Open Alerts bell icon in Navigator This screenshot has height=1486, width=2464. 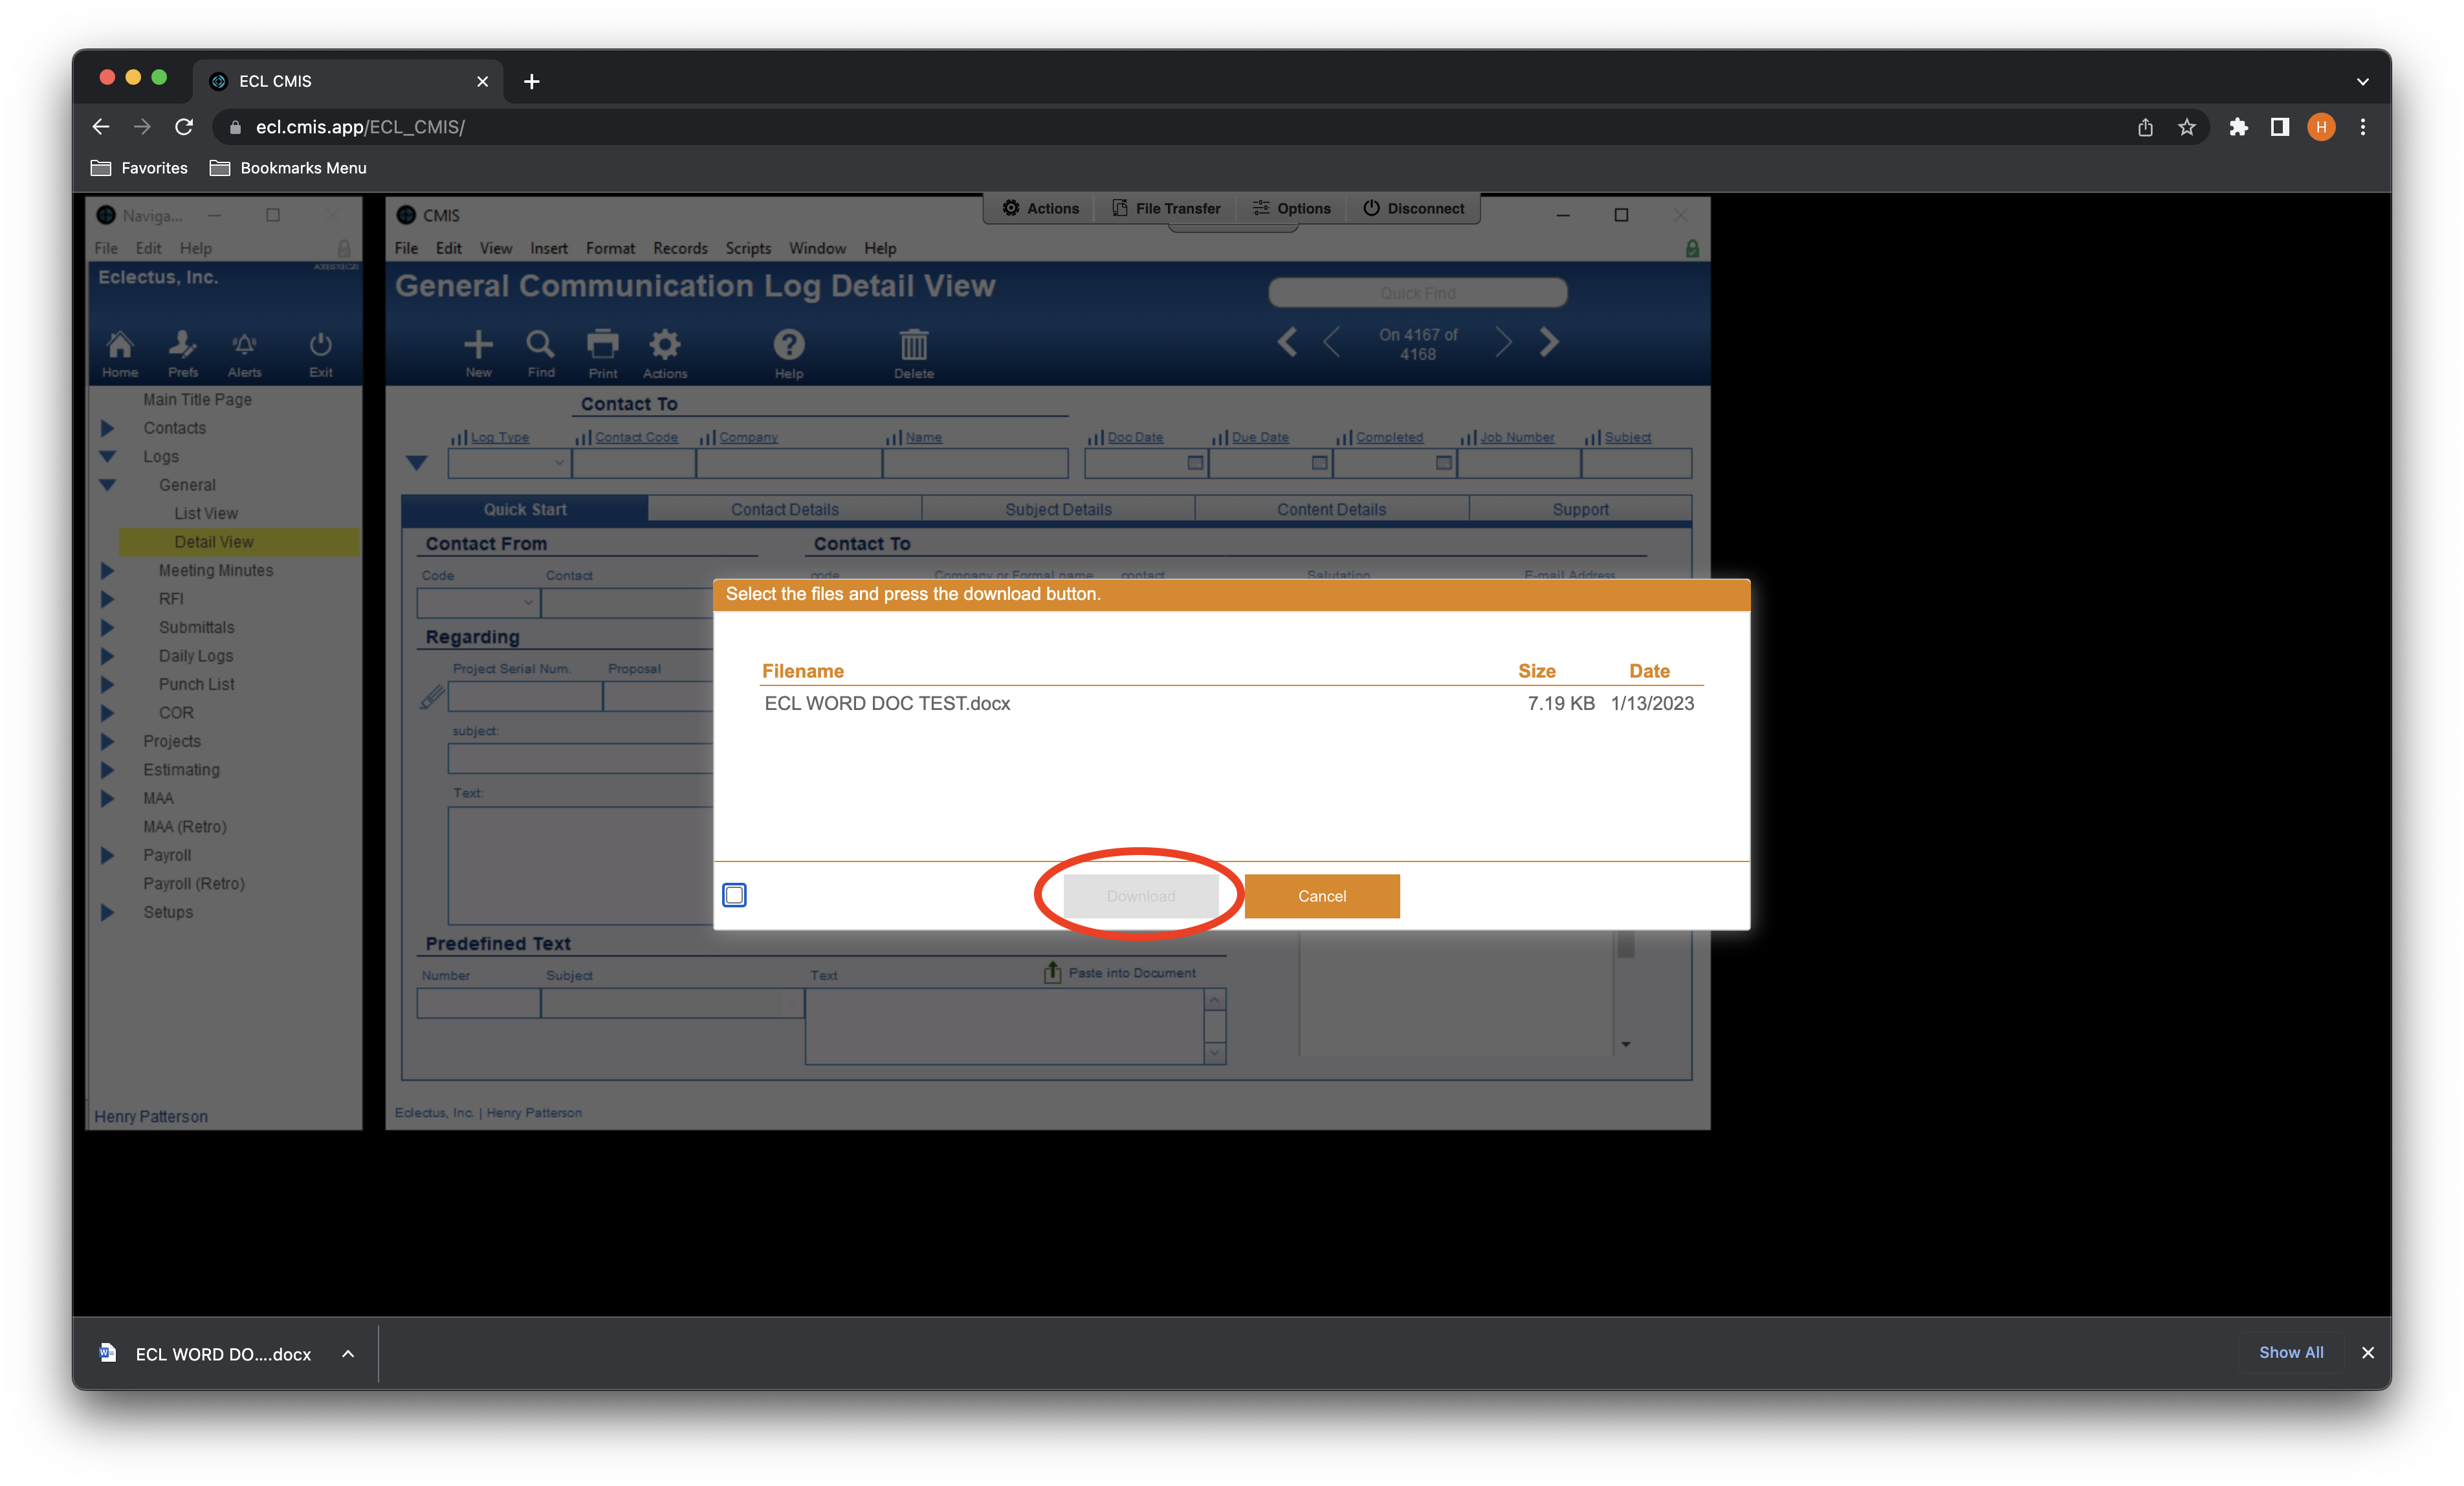(x=244, y=345)
